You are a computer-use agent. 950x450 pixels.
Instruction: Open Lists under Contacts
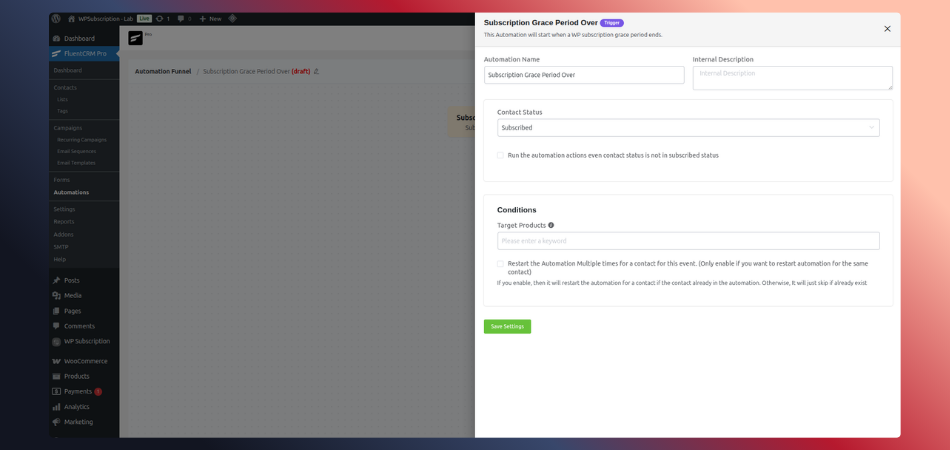(62, 99)
